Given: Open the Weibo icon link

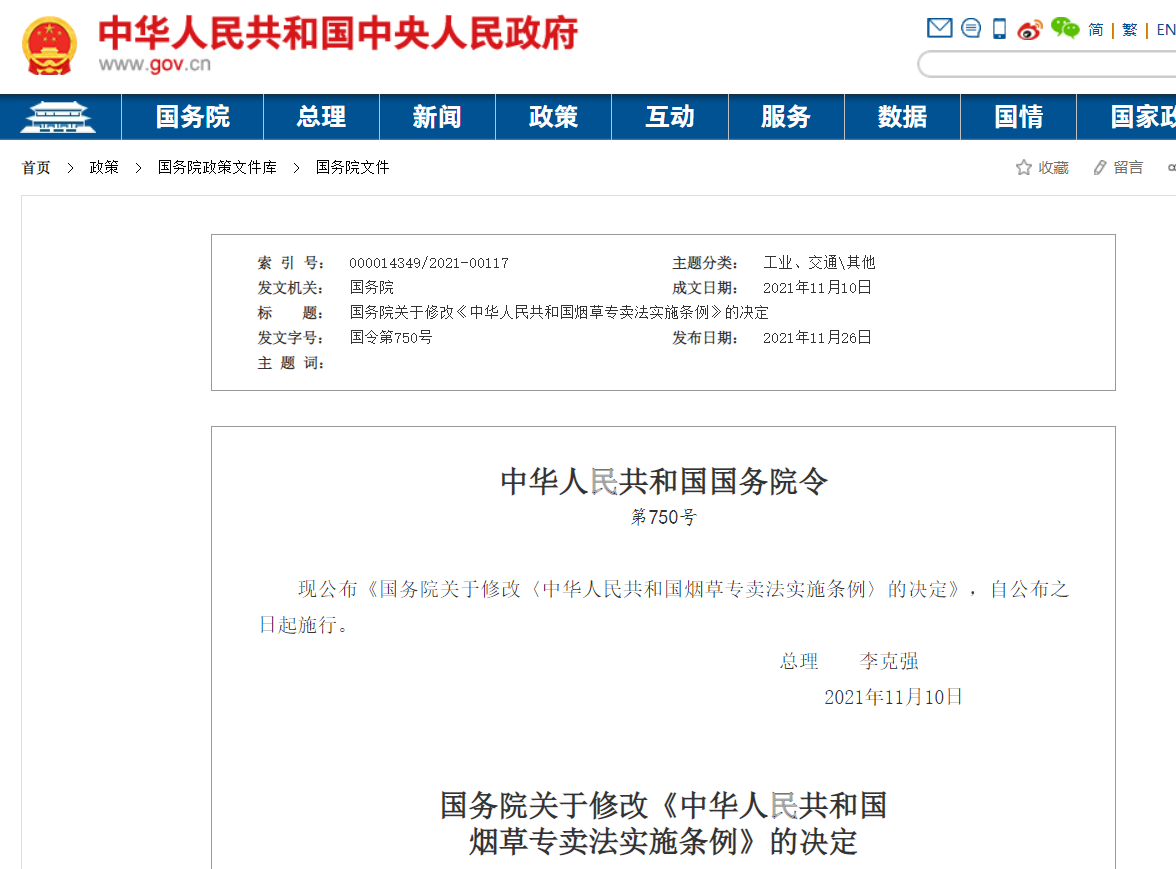Looking at the screenshot, I should (1029, 30).
